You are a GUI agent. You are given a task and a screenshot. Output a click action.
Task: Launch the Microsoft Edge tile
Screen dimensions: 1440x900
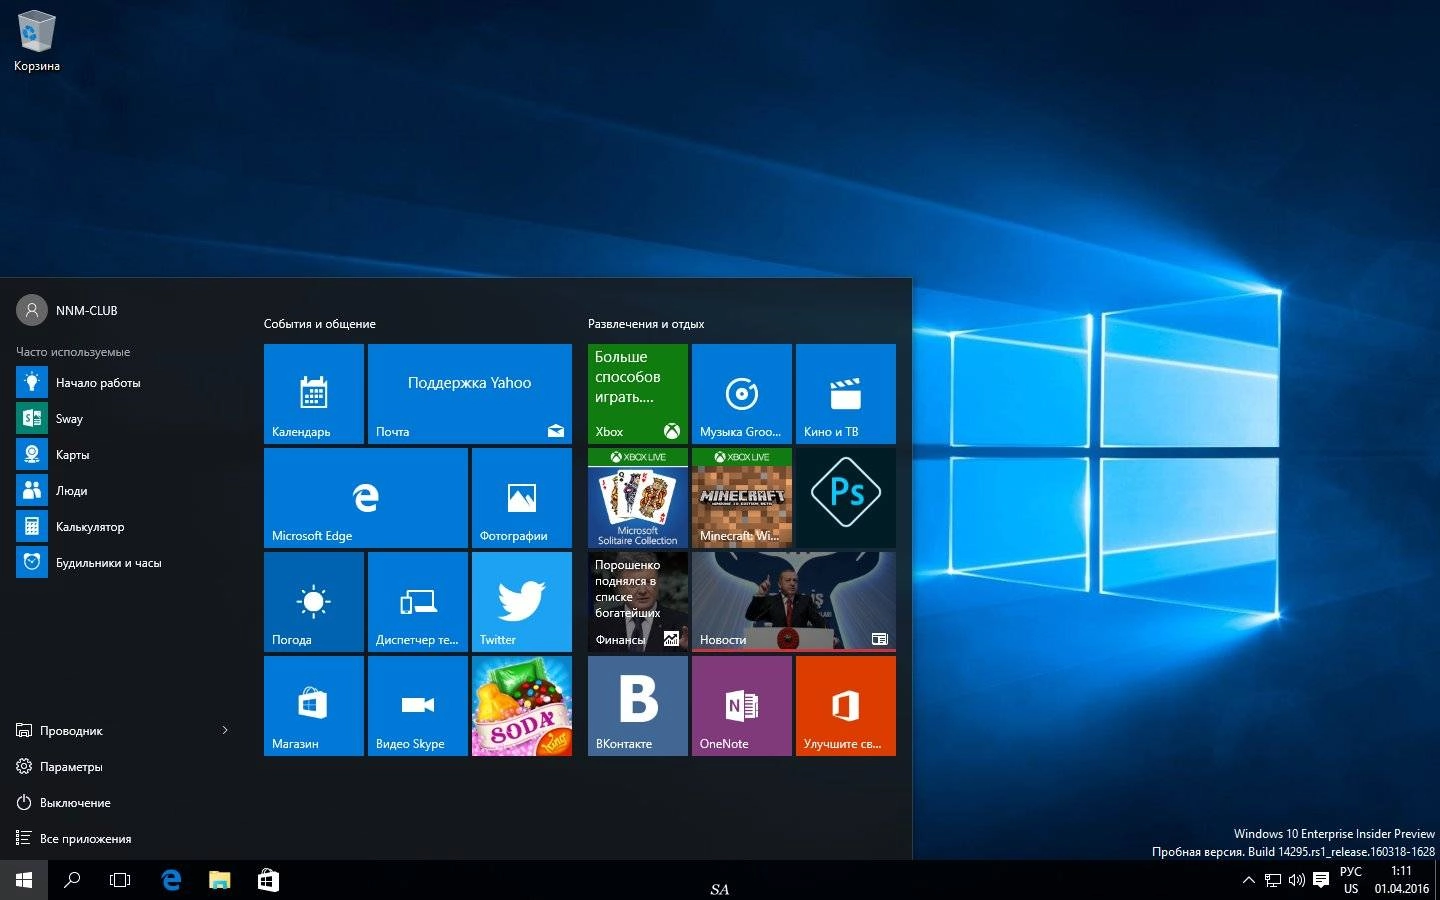coord(366,498)
